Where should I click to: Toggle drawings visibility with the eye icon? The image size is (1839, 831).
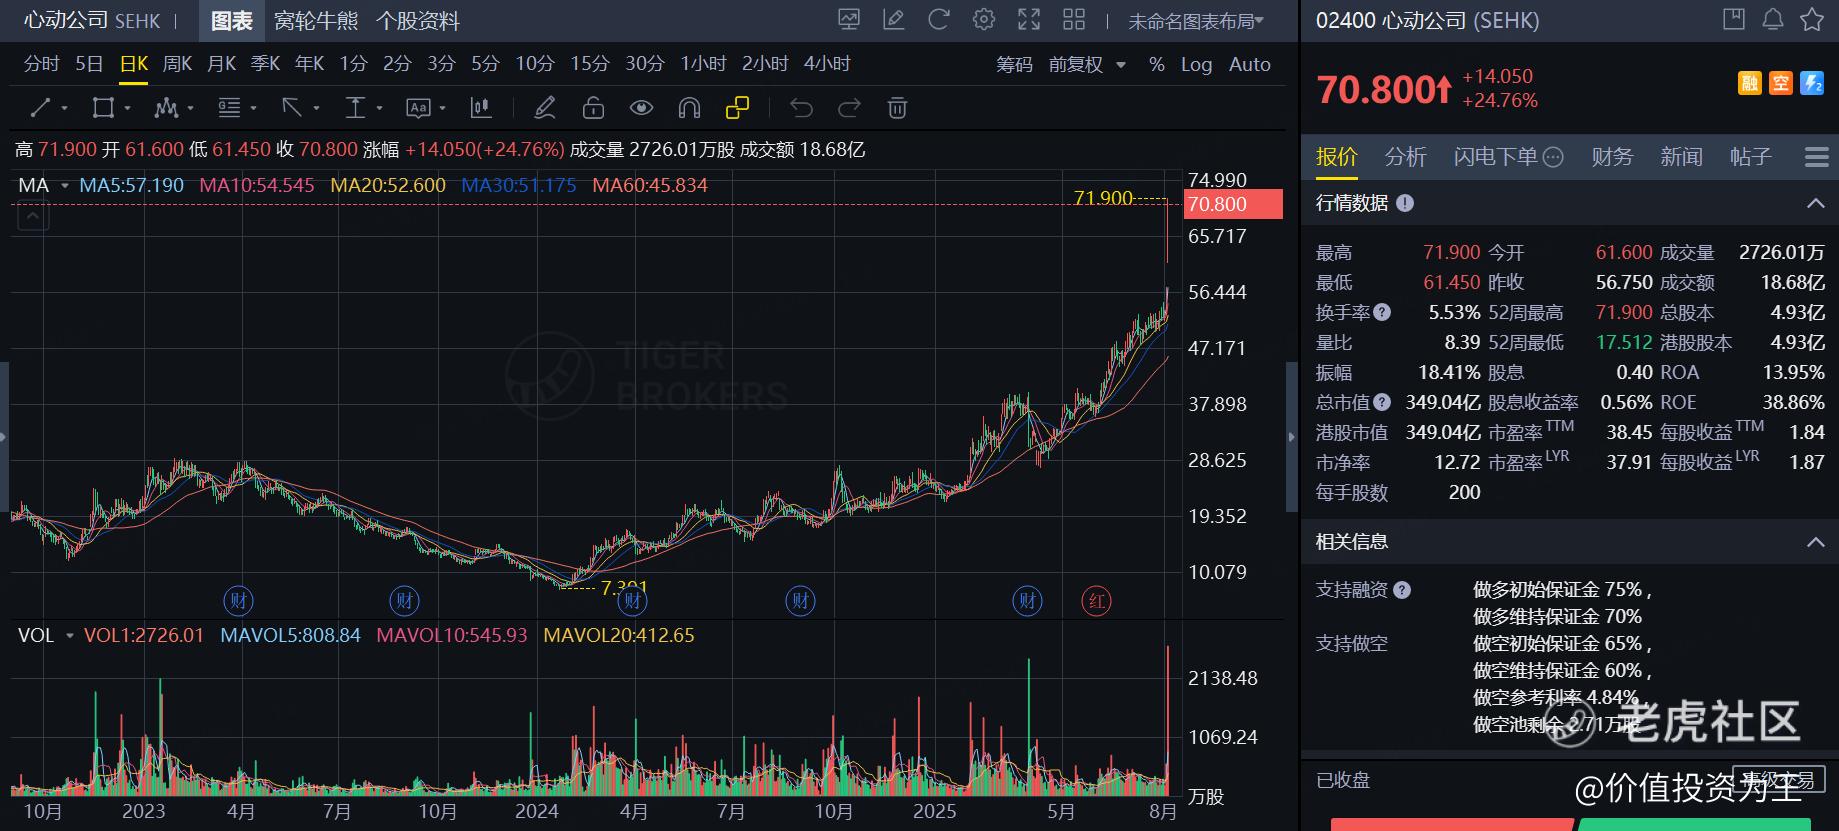(641, 107)
